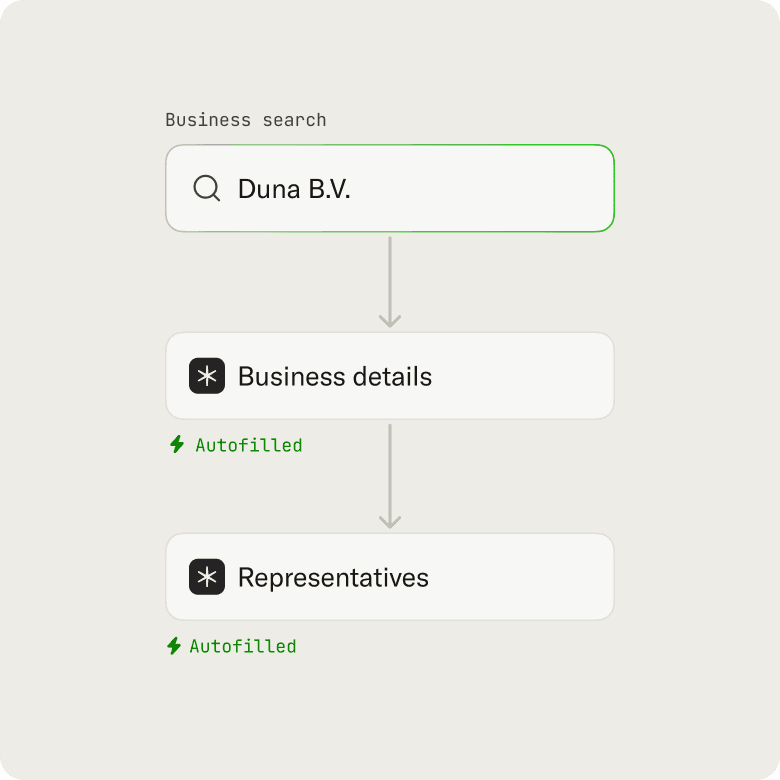The width and height of the screenshot is (780, 780).
Task: Click the magnifying glass search icon
Action: point(206,188)
